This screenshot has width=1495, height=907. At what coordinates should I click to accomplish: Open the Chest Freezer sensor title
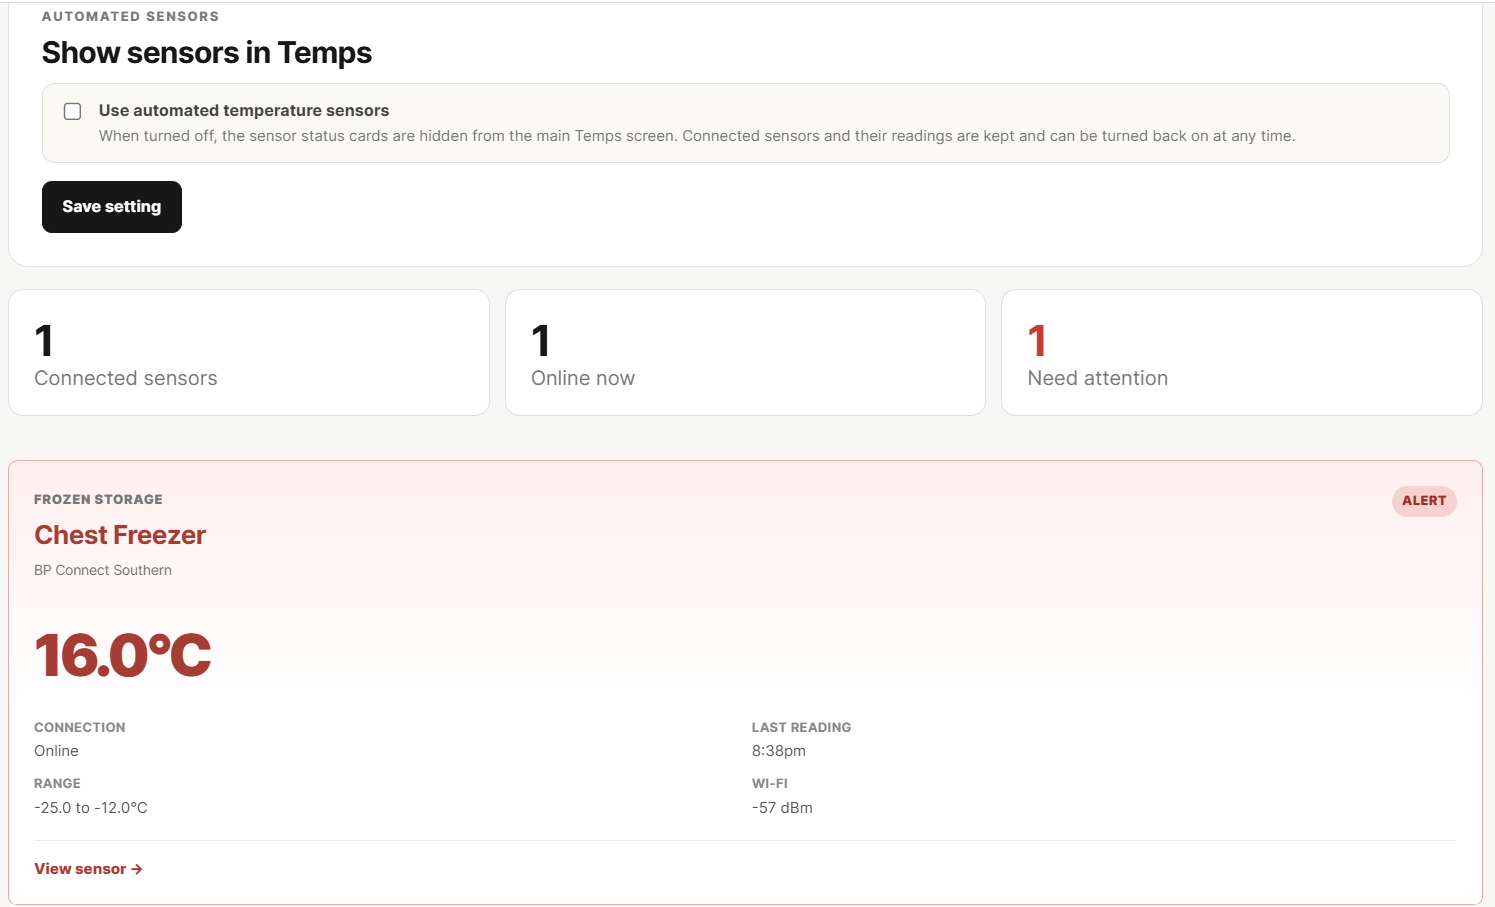coord(120,535)
